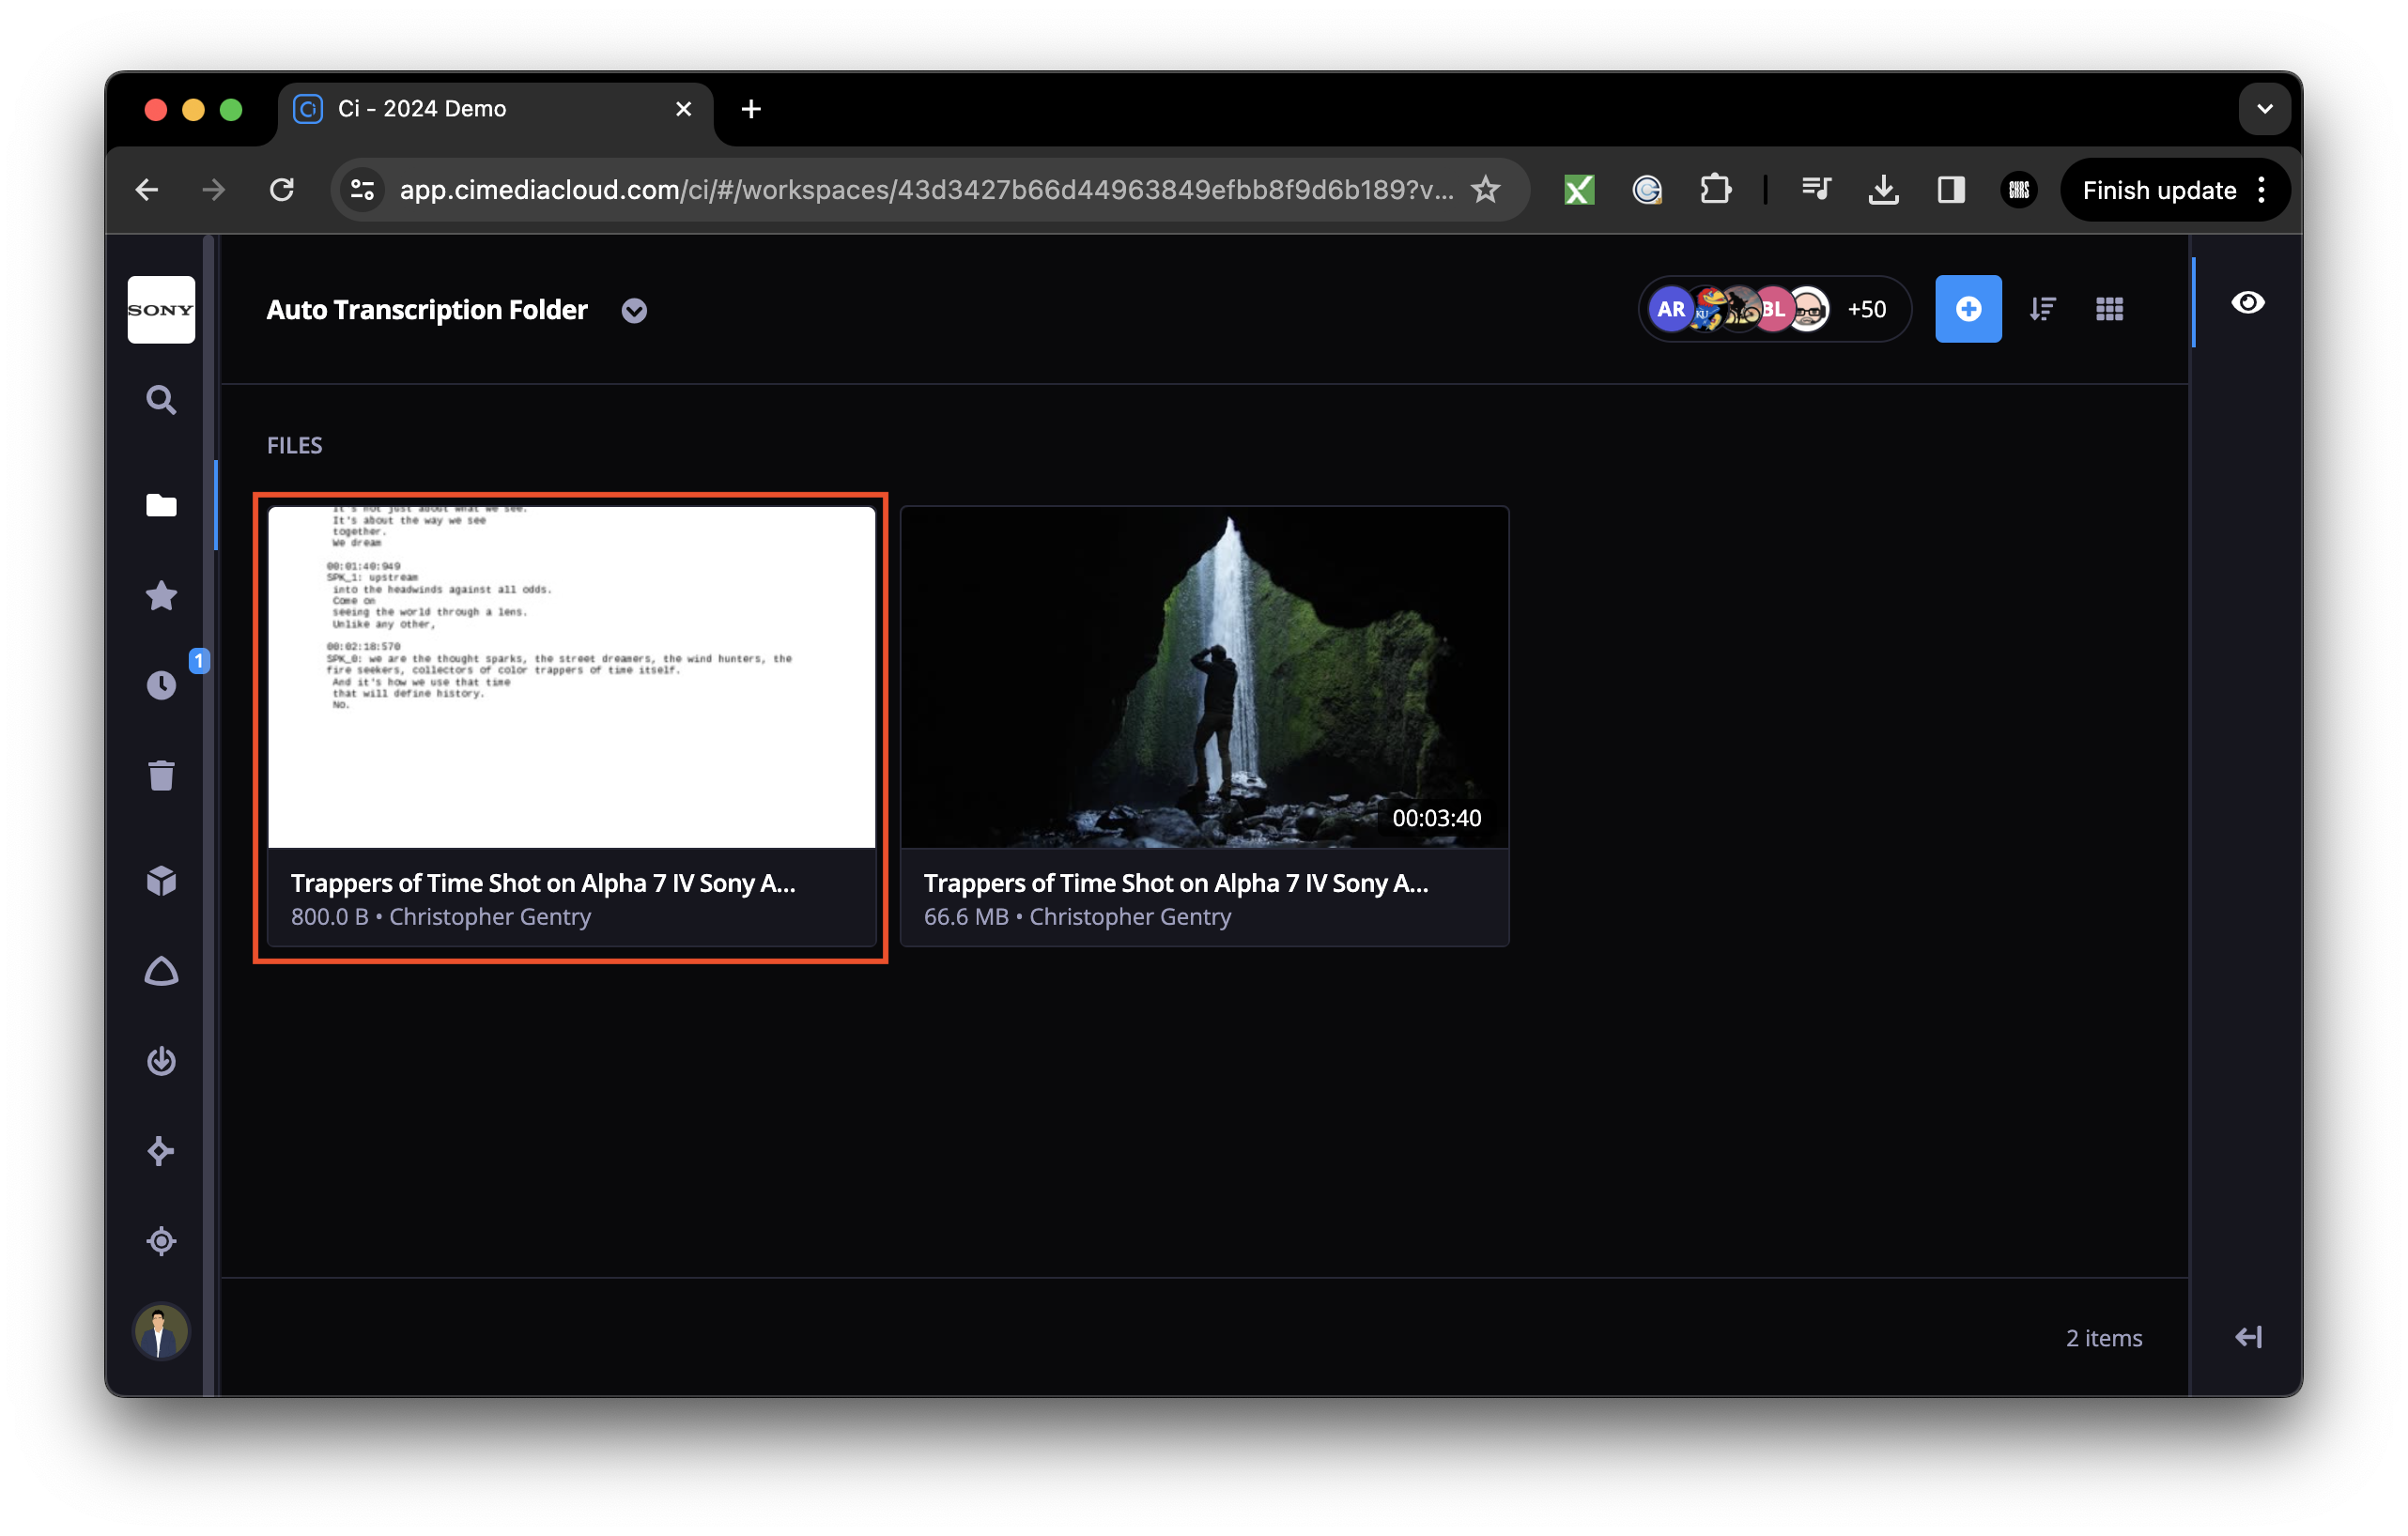Viewport: 2408px width, 1536px height.
Task: Click the Sony logo at the sidebar top
Action: pyautogui.click(x=160, y=309)
